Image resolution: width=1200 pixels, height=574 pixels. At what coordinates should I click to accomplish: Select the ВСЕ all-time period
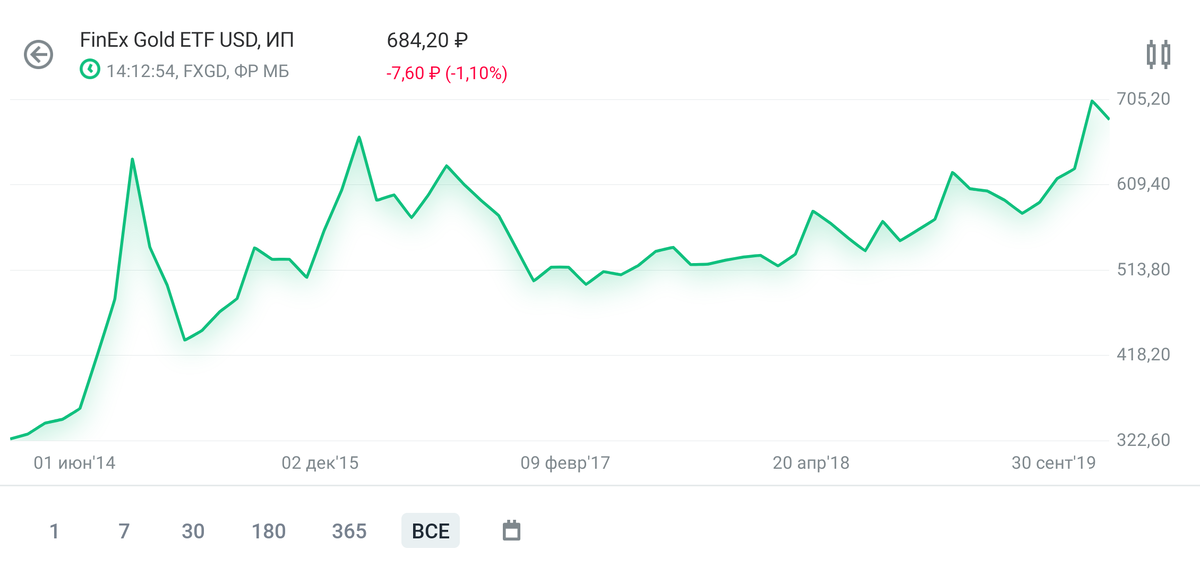[431, 531]
